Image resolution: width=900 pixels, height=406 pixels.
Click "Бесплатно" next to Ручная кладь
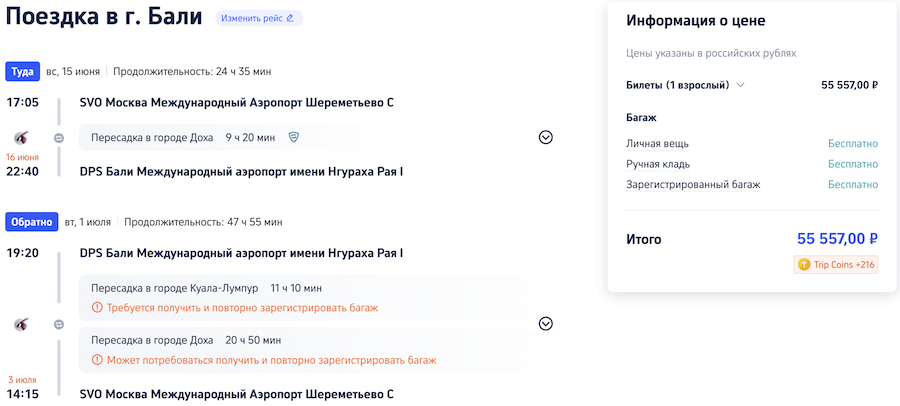(852, 164)
